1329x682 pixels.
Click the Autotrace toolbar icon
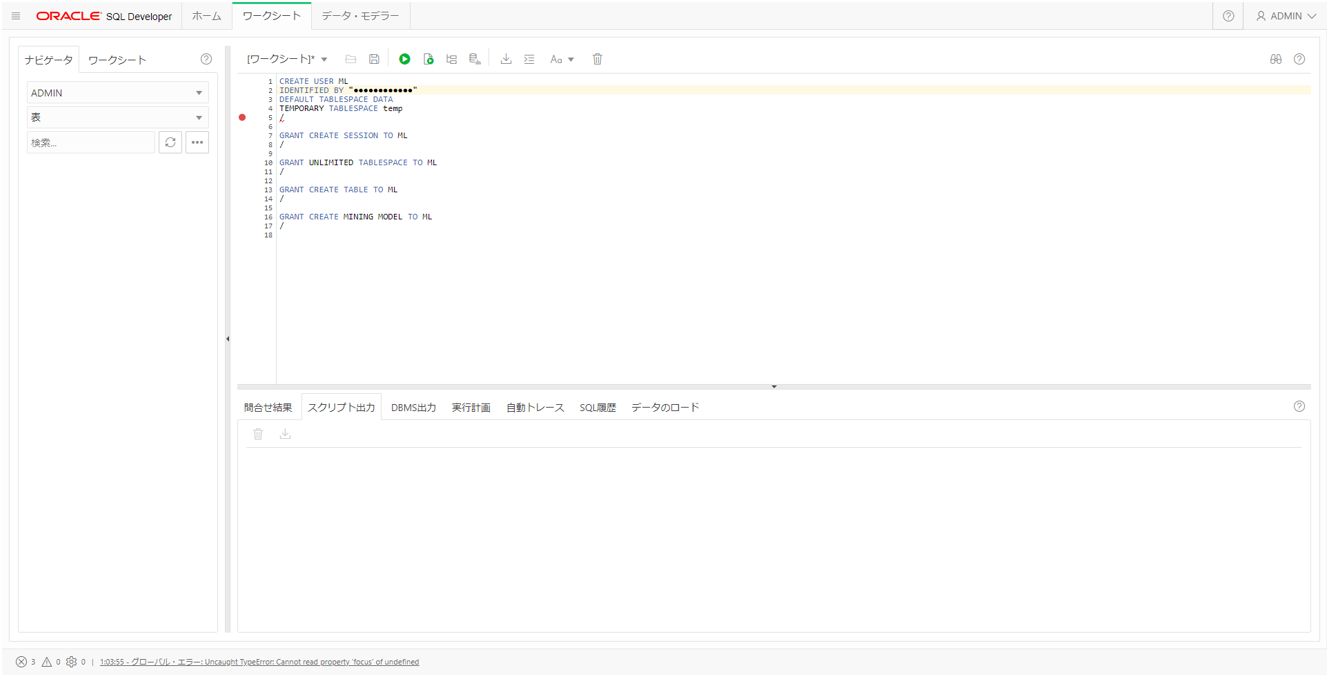[x=475, y=59]
